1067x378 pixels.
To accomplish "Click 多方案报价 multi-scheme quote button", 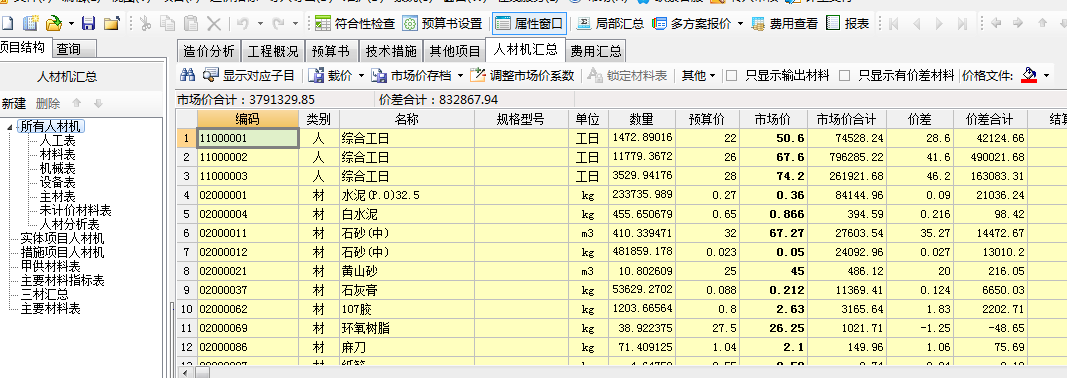I will click(692, 24).
